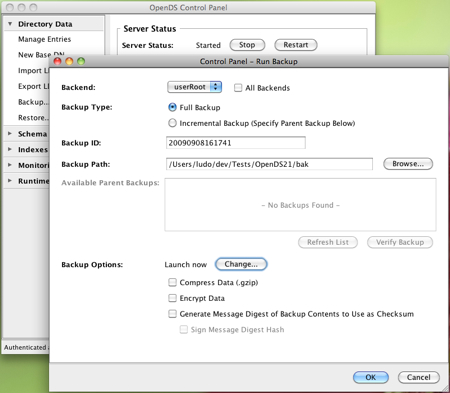Open the Backend userRoot dropdown
This screenshot has height=393, width=450.
[x=194, y=87]
